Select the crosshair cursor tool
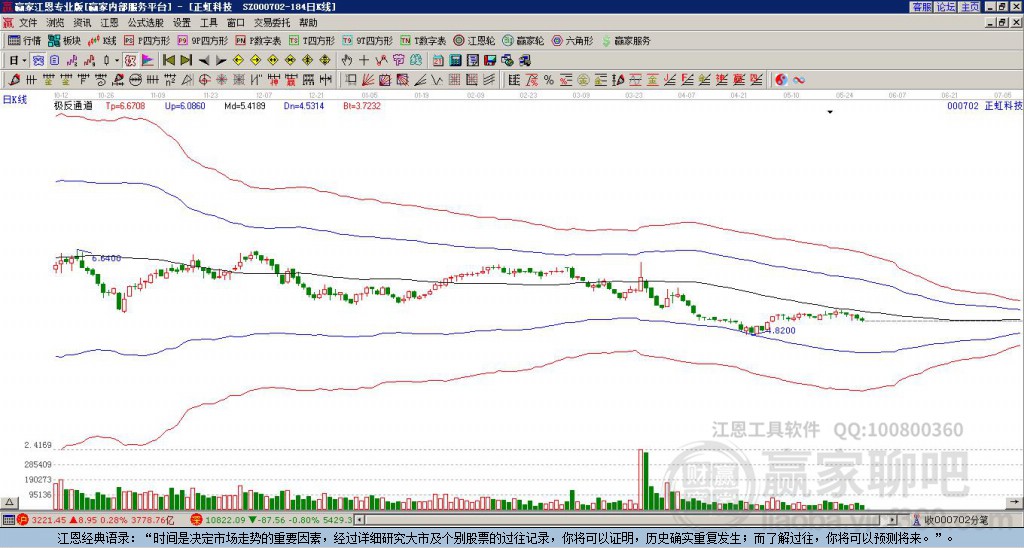 point(364,60)
